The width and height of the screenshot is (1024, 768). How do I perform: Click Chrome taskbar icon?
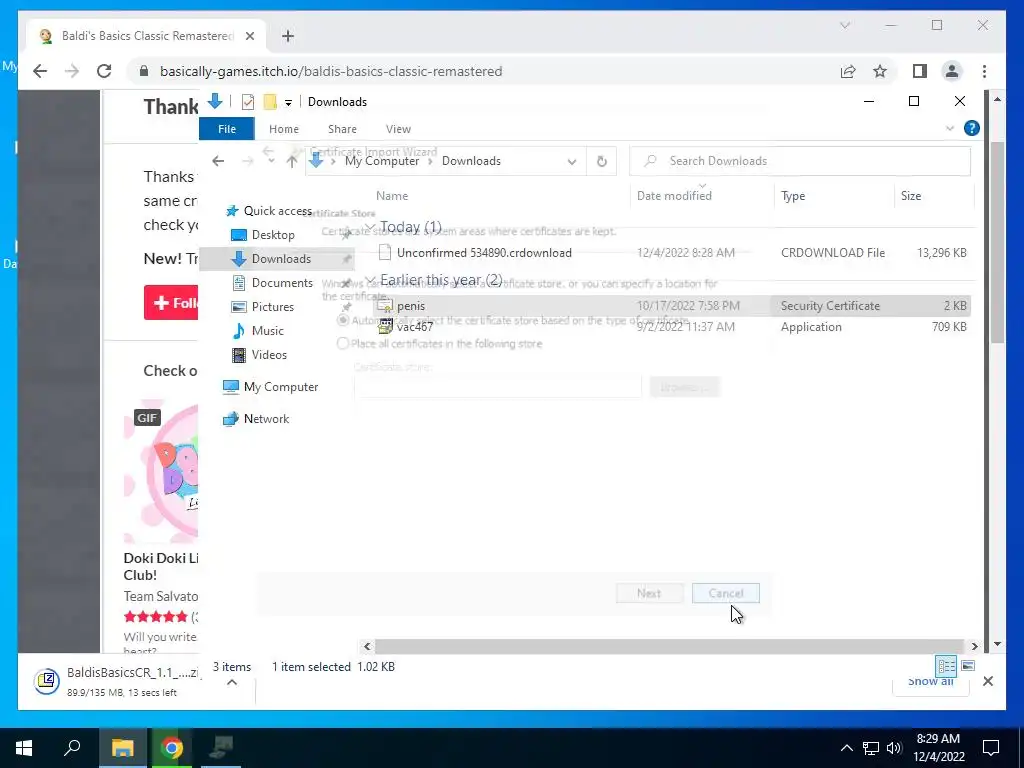tap(172, 748)
